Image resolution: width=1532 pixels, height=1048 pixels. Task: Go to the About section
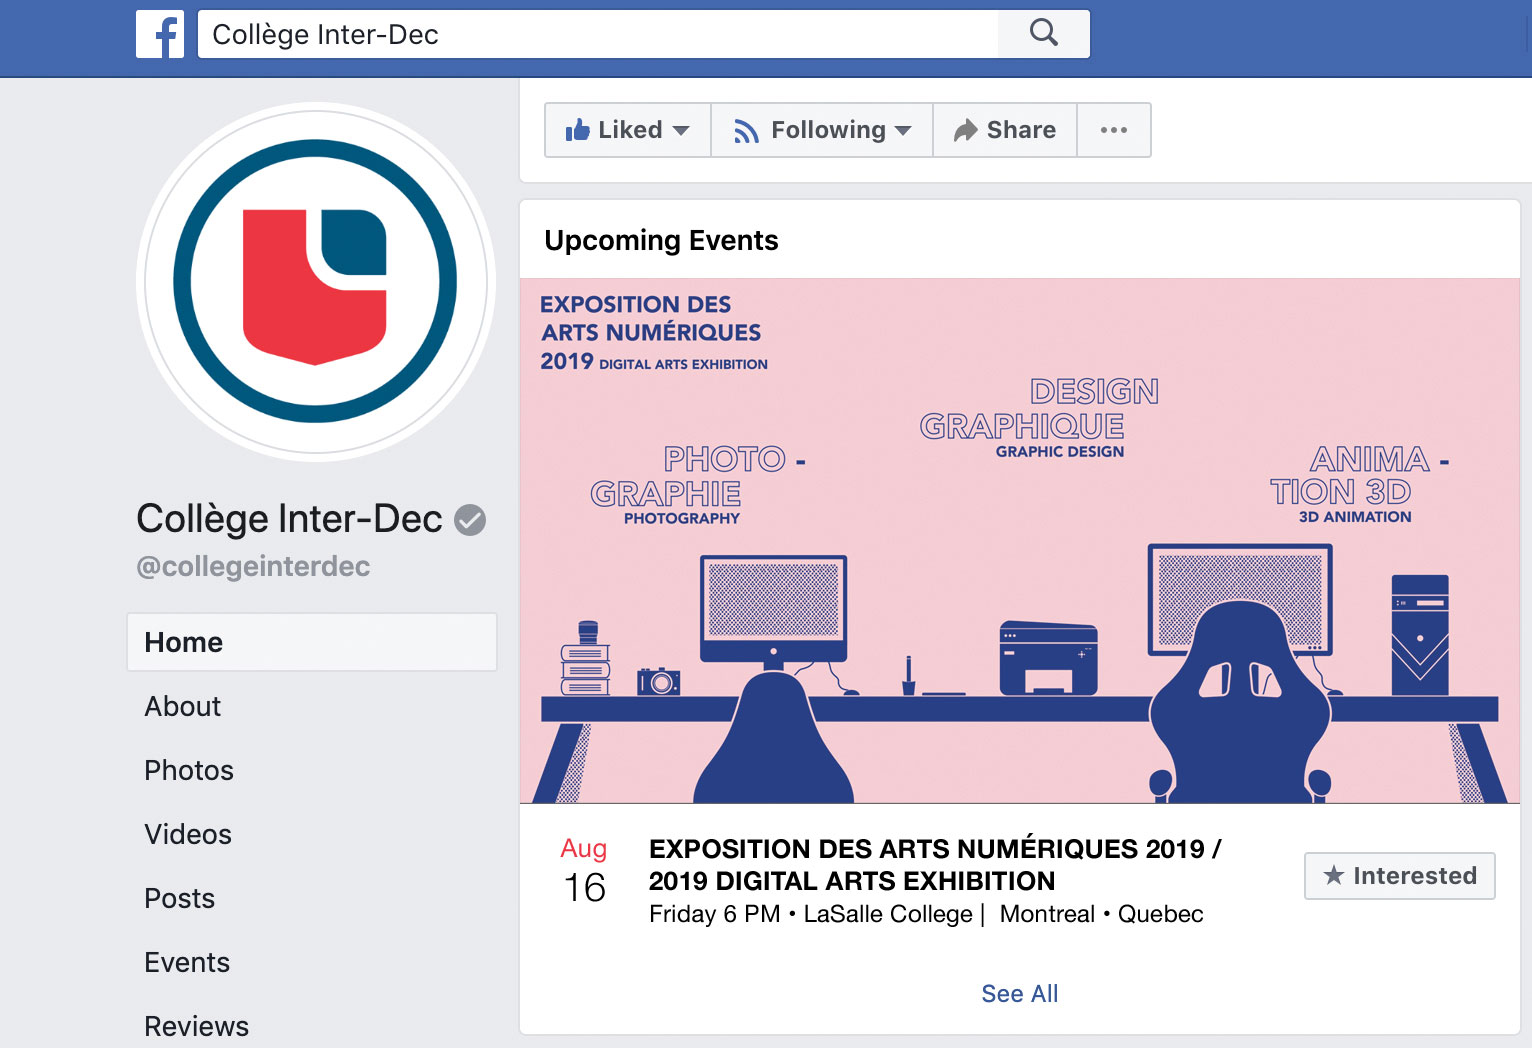[x=183, y=706]
